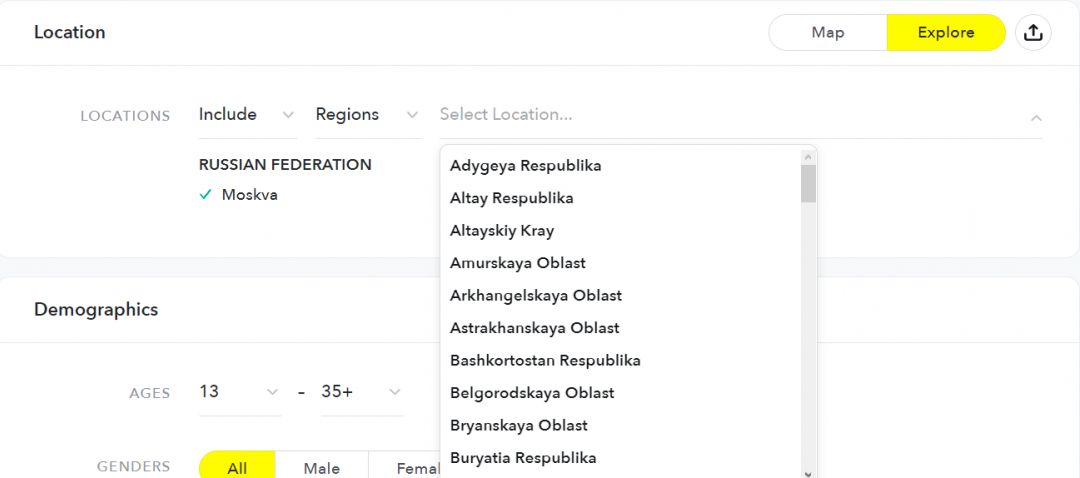The width and height of the screenshot is (1080, 478).
Task: Click the export upload icon button
Action: click(x=1032, y=32)
